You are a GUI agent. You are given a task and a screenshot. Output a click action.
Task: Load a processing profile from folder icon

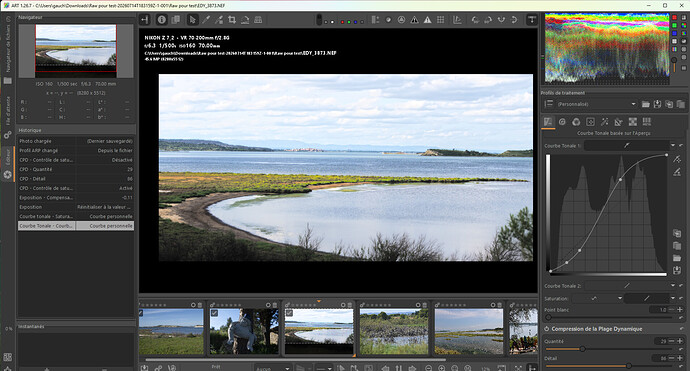(646, 104)
